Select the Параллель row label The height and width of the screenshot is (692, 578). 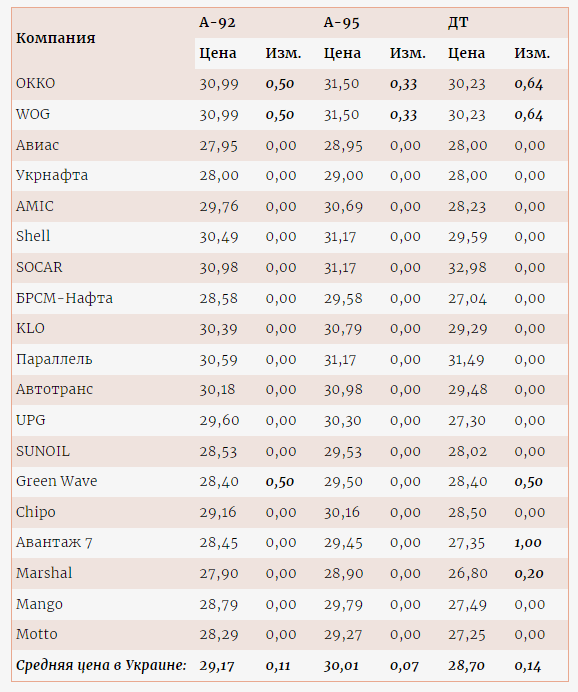click(54, 359)
